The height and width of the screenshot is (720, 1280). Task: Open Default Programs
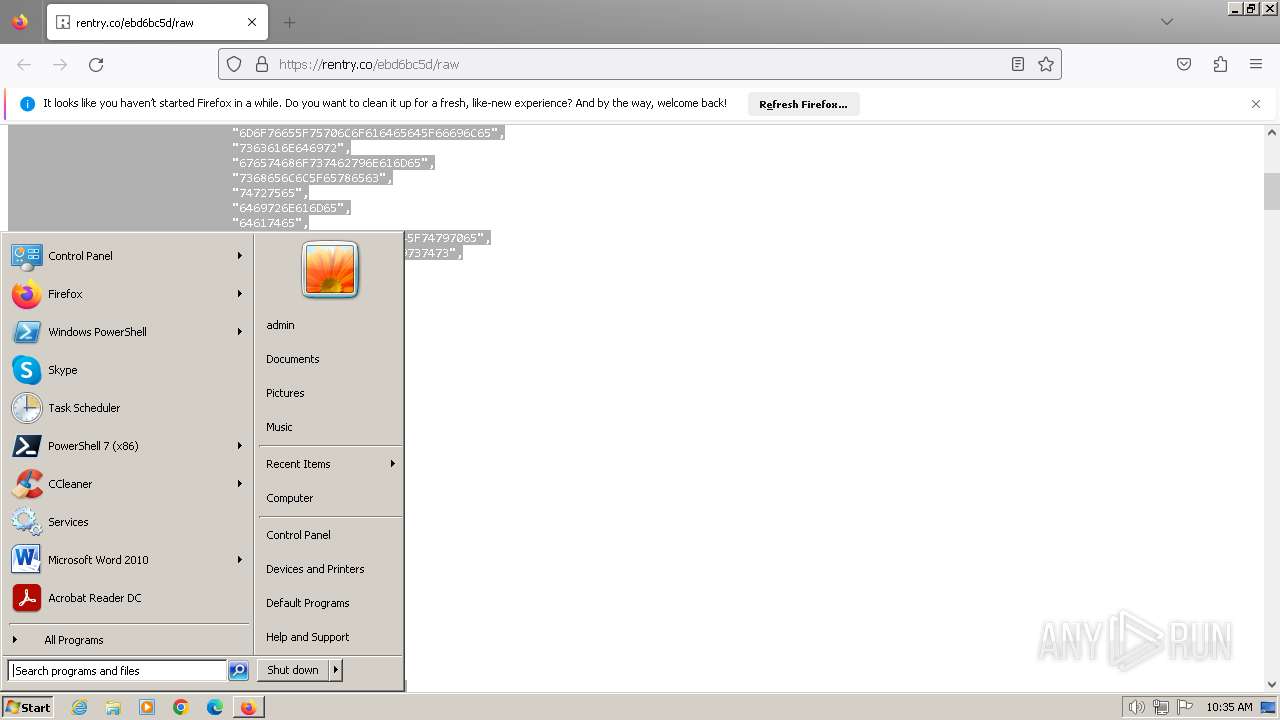pos(308,603)
